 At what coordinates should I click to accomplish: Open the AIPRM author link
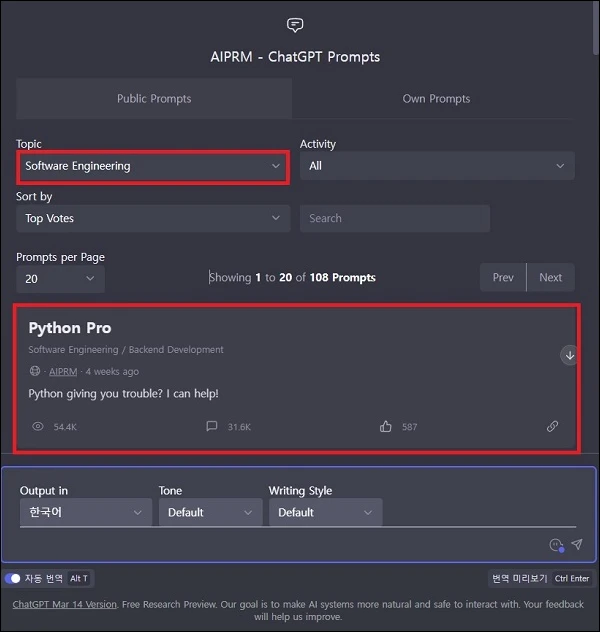[x=63, y=371]
